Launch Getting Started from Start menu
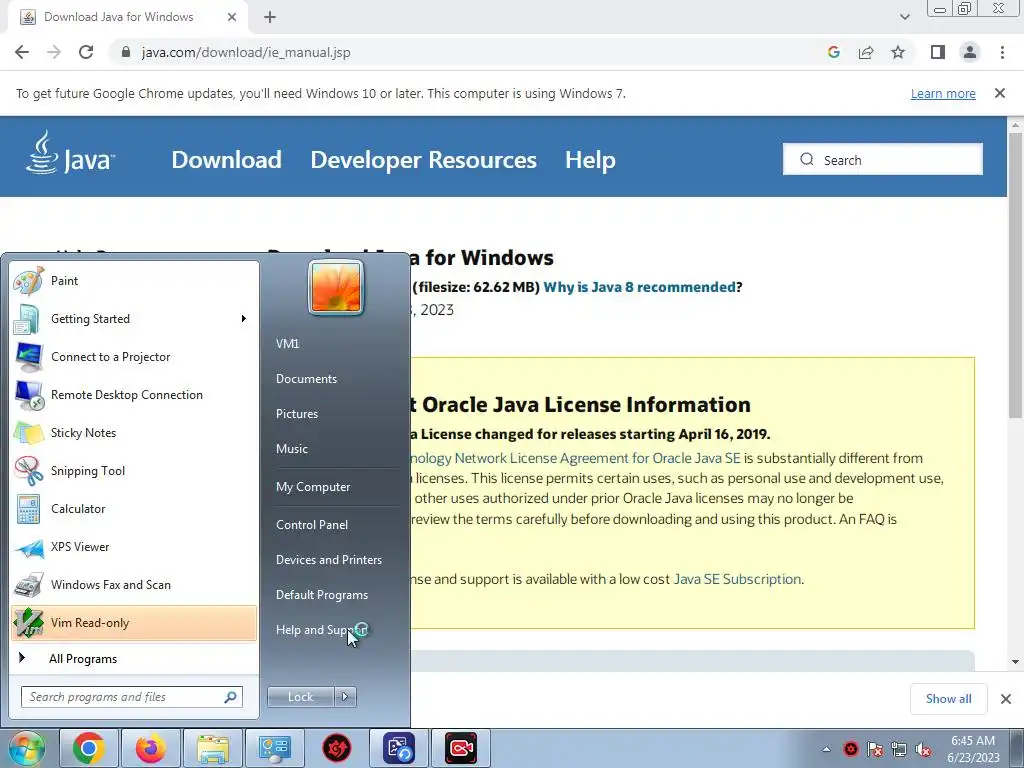Screen dimensions: 1024x768 pos(134,319)
